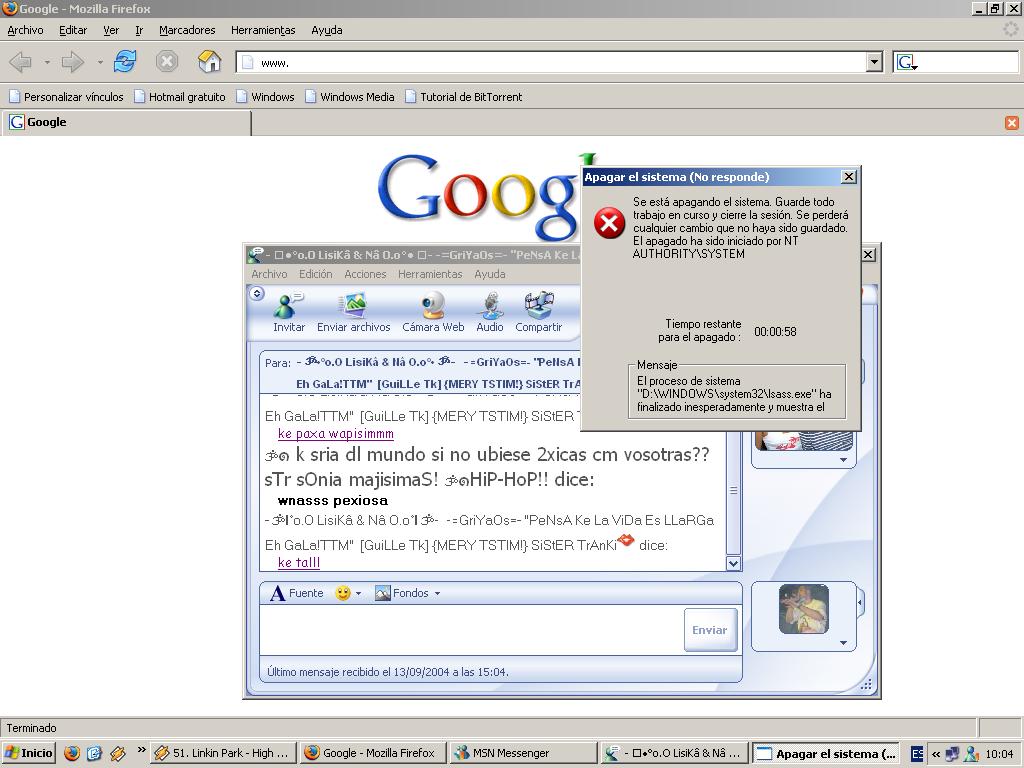The height and width of the screenshot is (768, 1024).
Task: Click the Invitar icon in MSN chat
Action: (x=289, y=313)
